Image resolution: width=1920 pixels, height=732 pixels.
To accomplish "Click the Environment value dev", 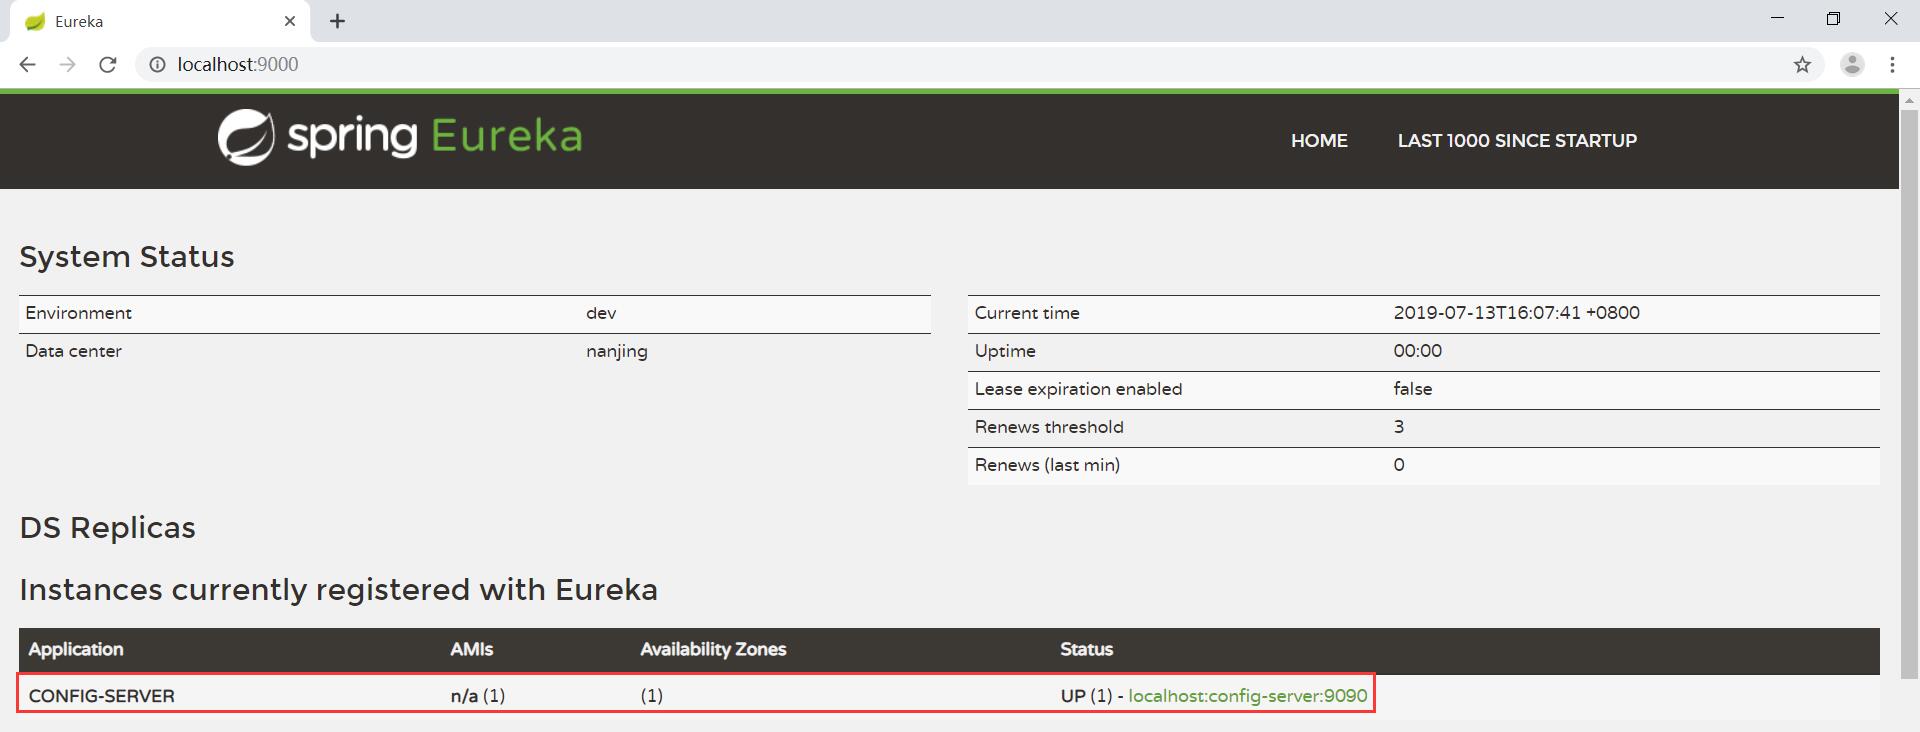I will coord(601,313).
